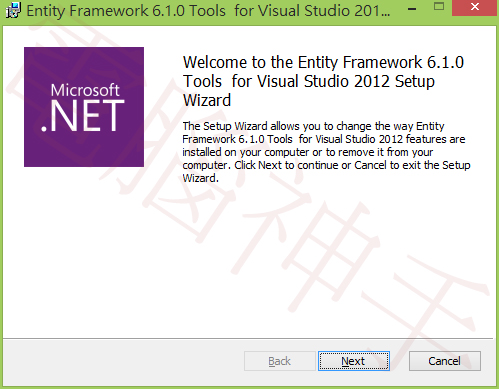This screenshot has width=499, height=389.
Task: Click the empty white area below description
Action: tap(327, 260)
